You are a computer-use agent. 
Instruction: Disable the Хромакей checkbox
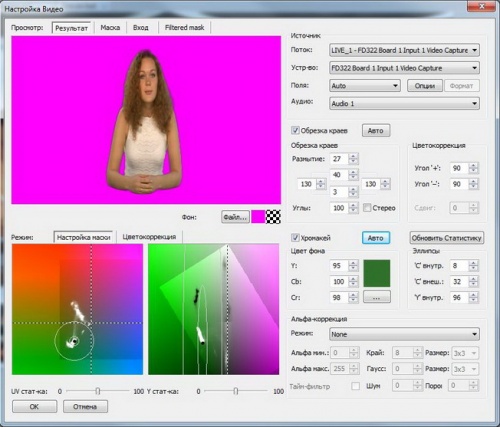coord(295,238)
